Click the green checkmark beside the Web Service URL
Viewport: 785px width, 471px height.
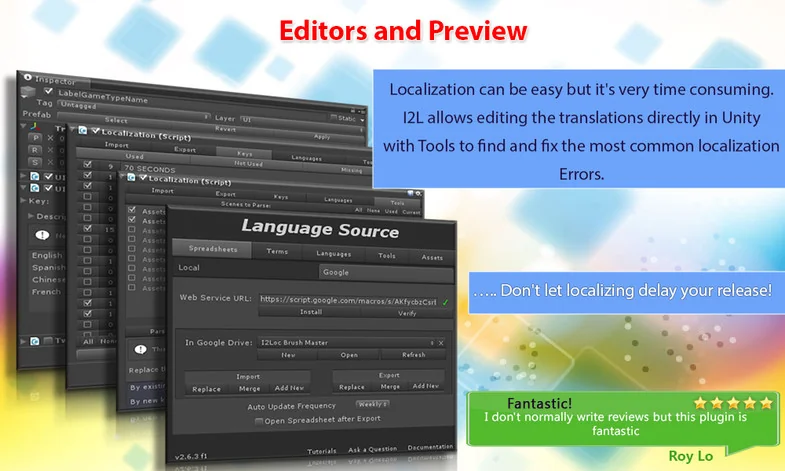coord(445,302)
